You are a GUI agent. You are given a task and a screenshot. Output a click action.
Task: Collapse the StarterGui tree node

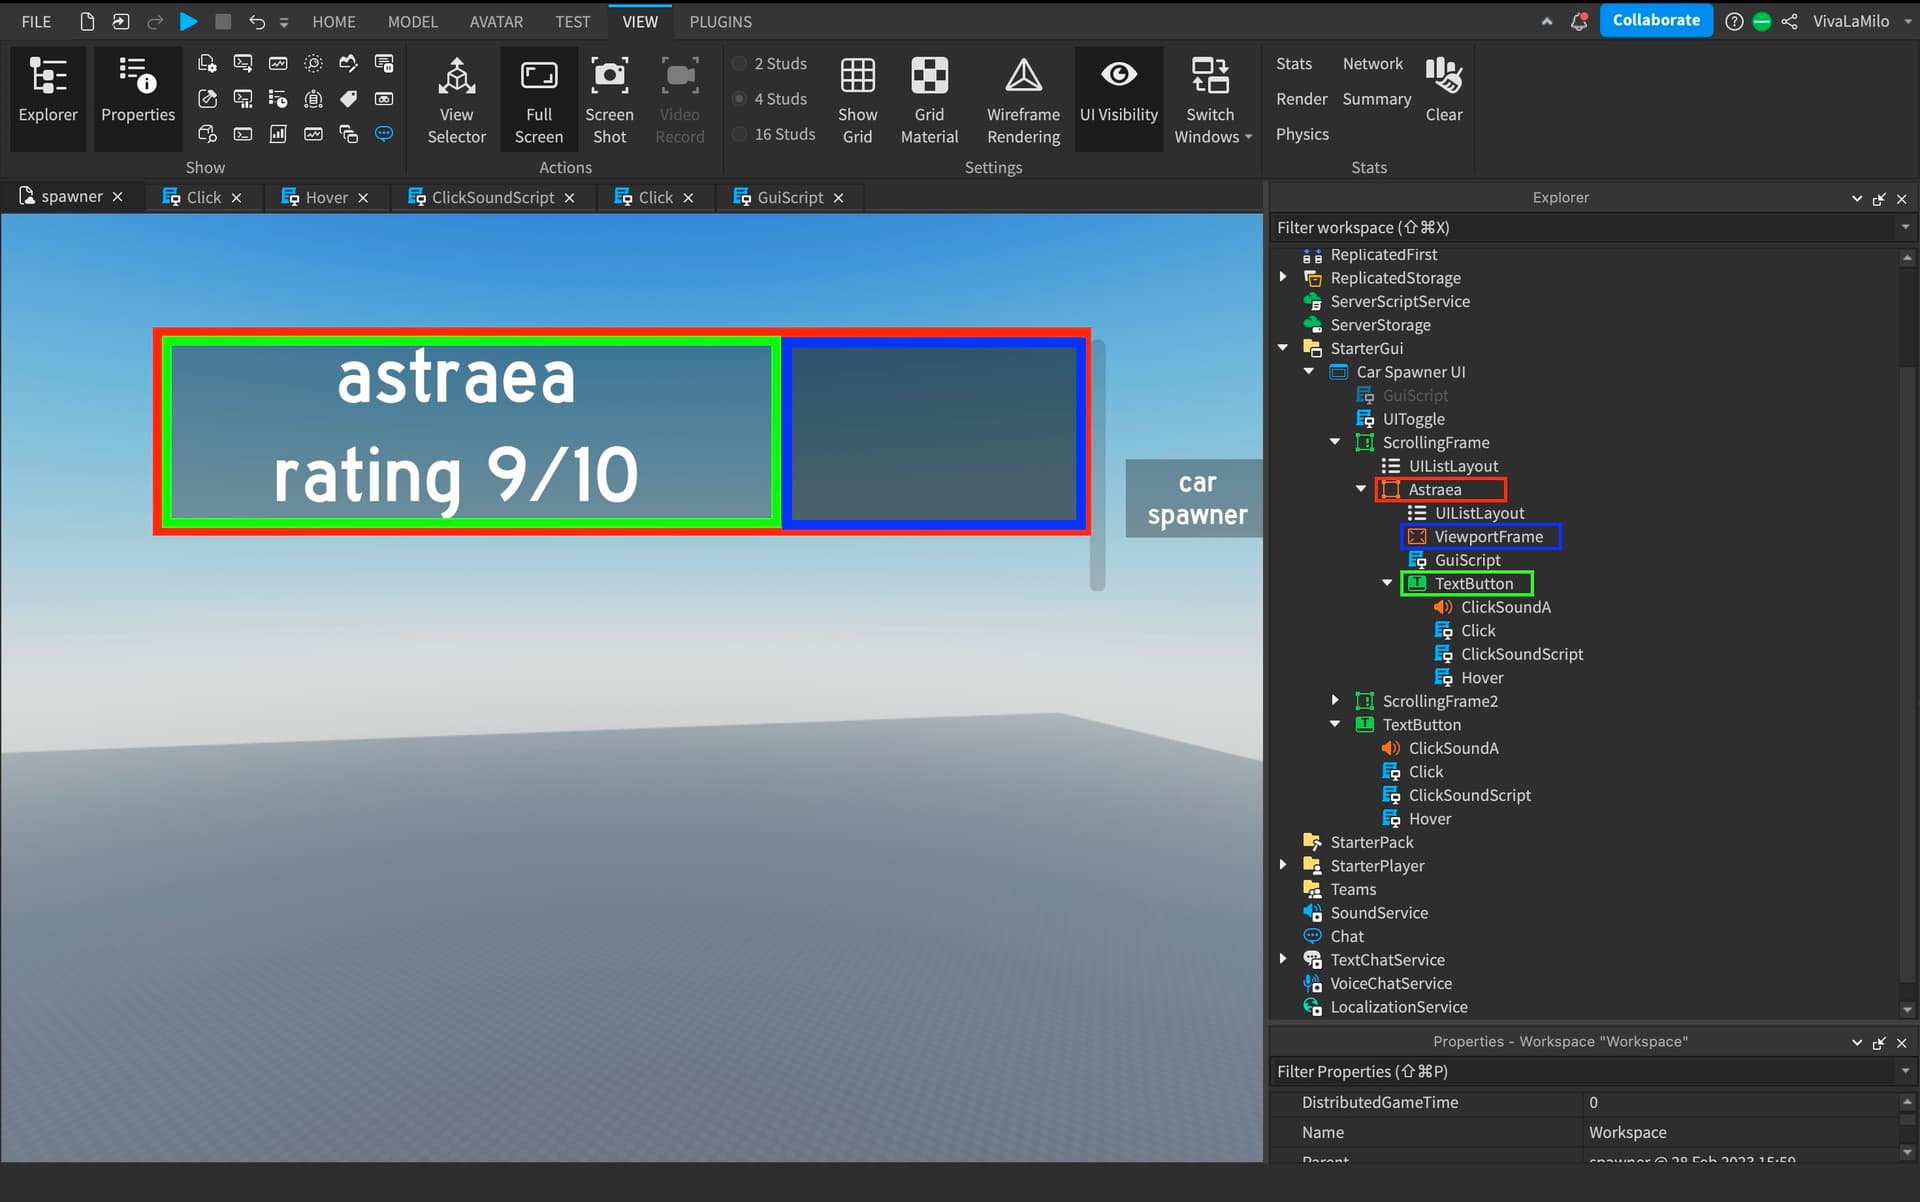[1283, 348]
